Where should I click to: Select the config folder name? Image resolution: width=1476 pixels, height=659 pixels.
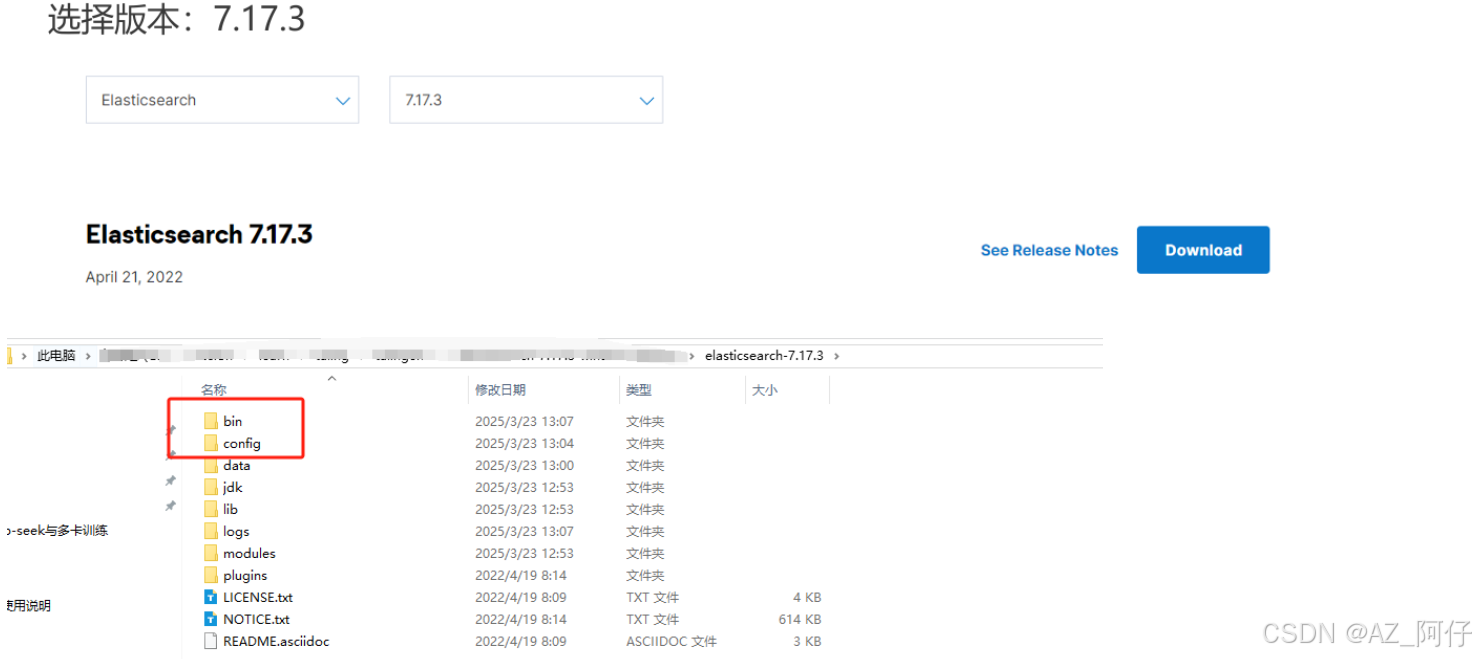pyautogui.click(x=242, y=443)
